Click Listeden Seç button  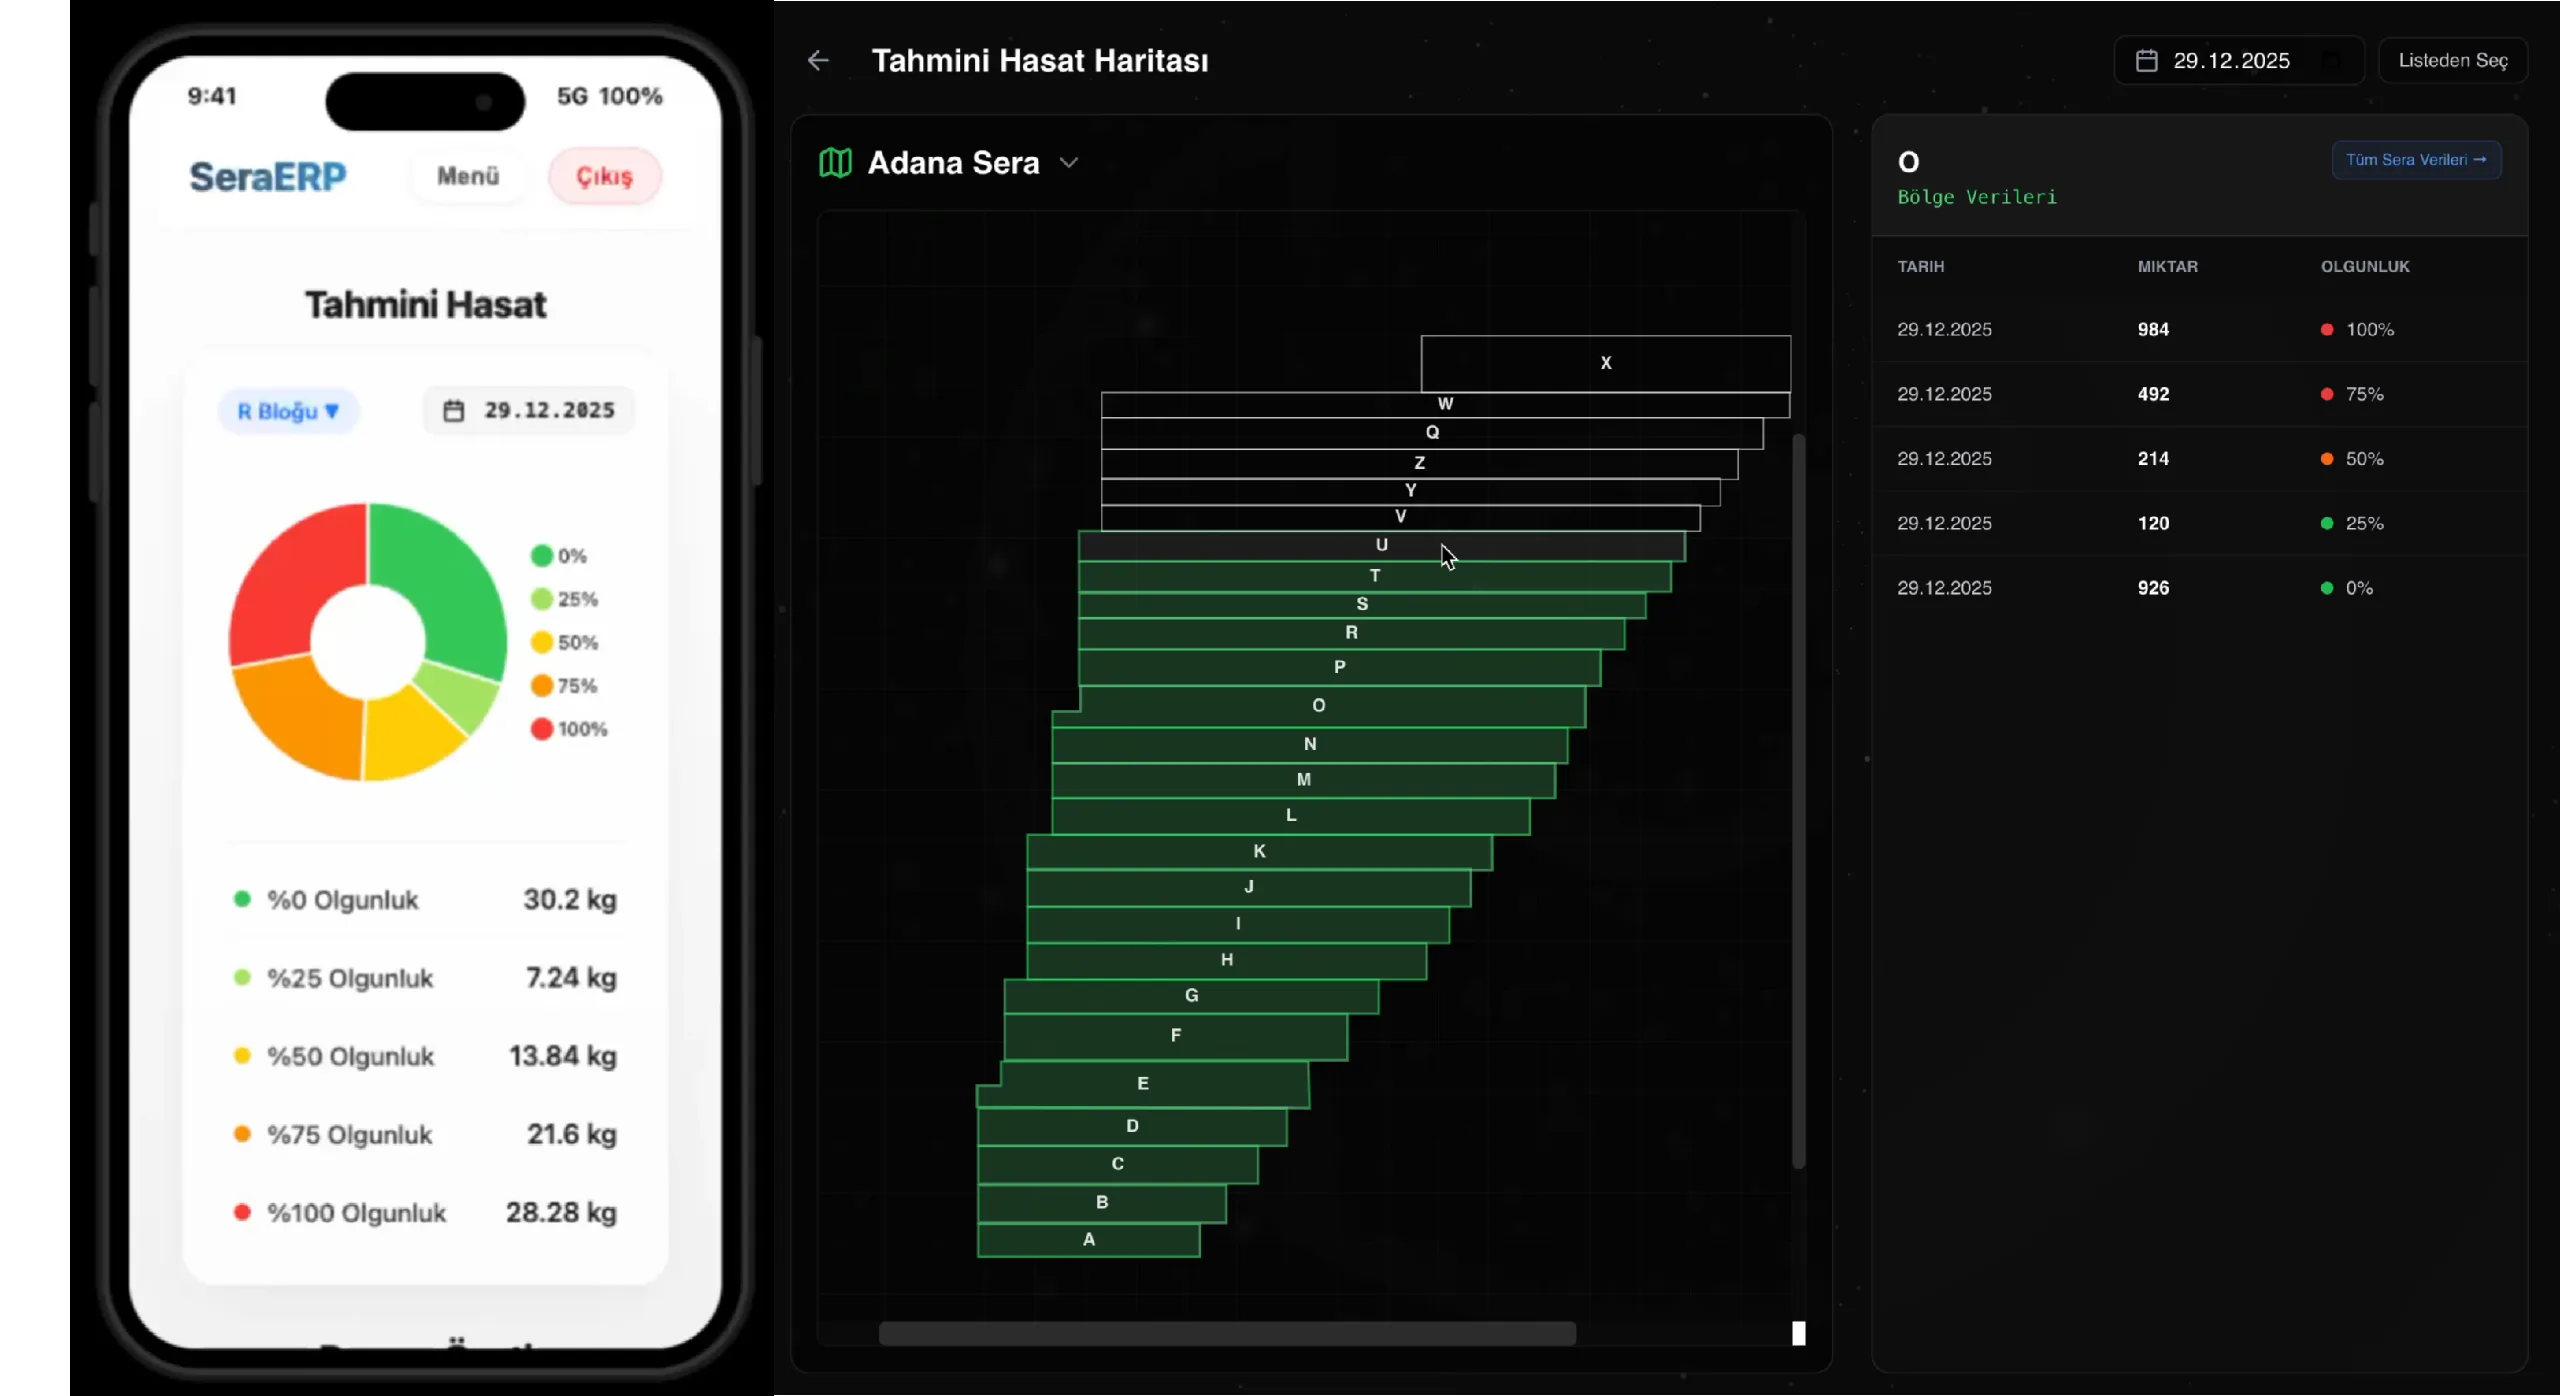[x=2452, y=61]
